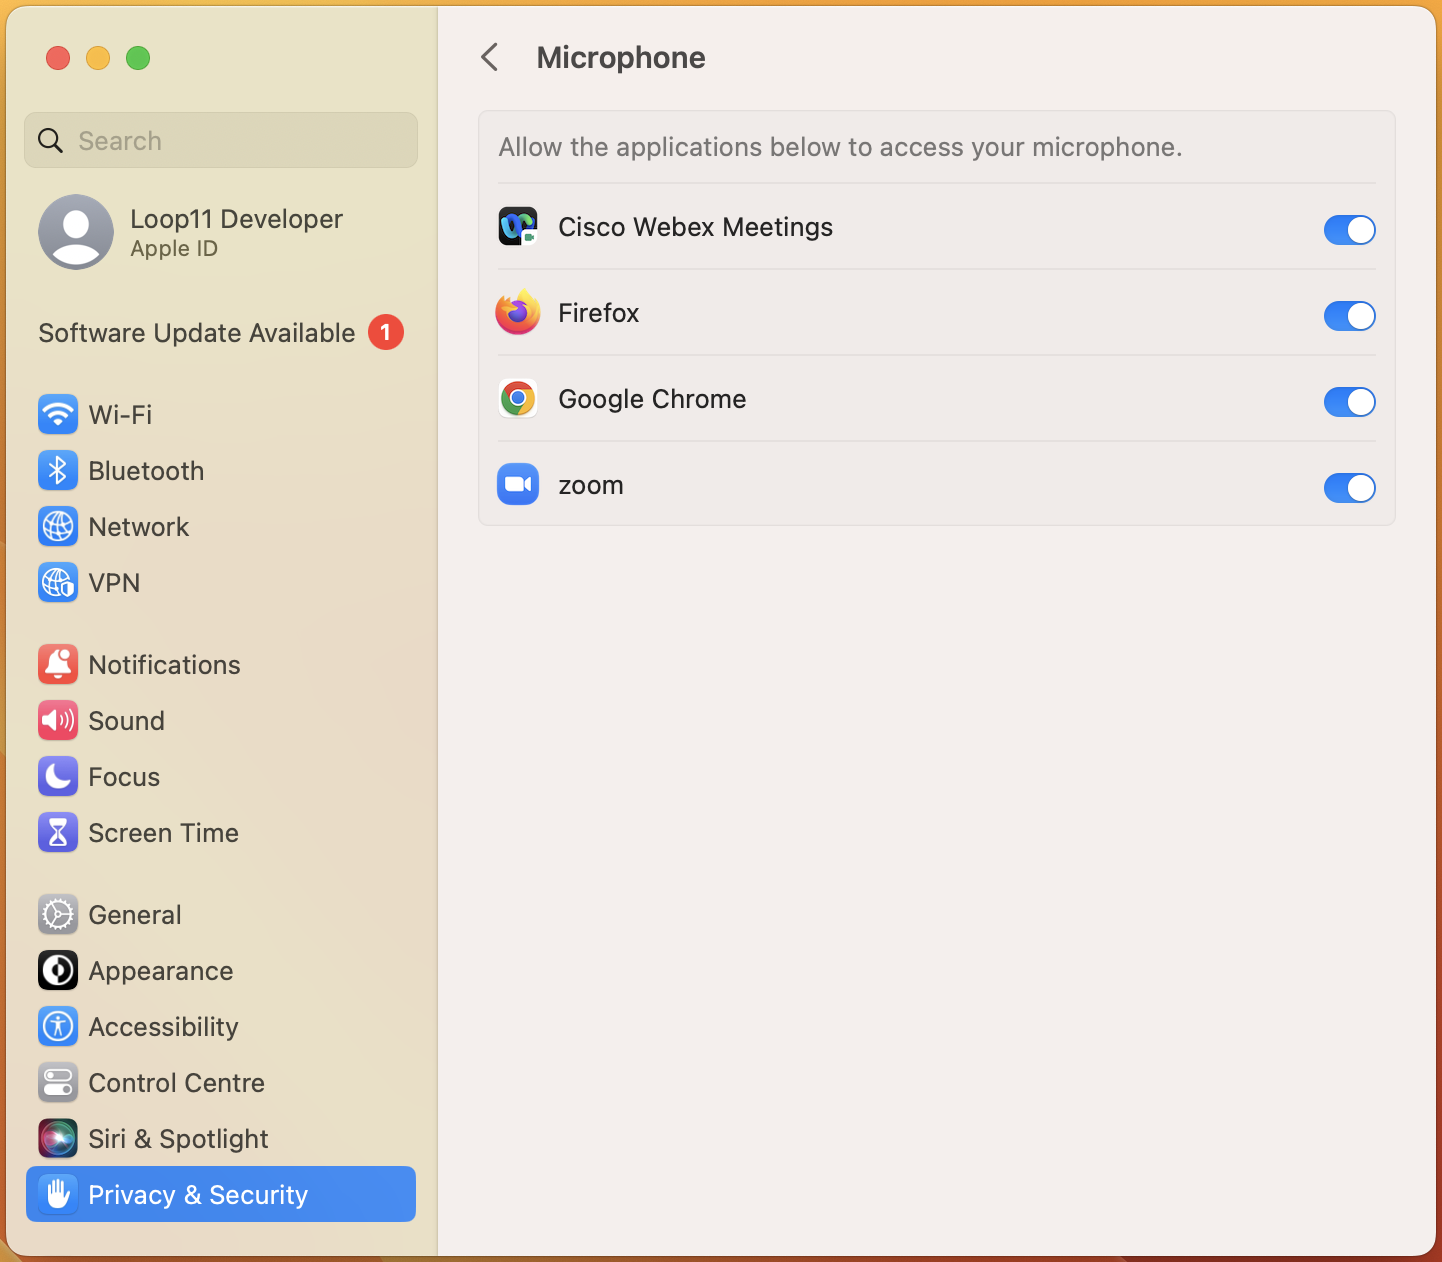
Task: Click the Wi-Fi icon in sidebar
Action: (58, 414)
